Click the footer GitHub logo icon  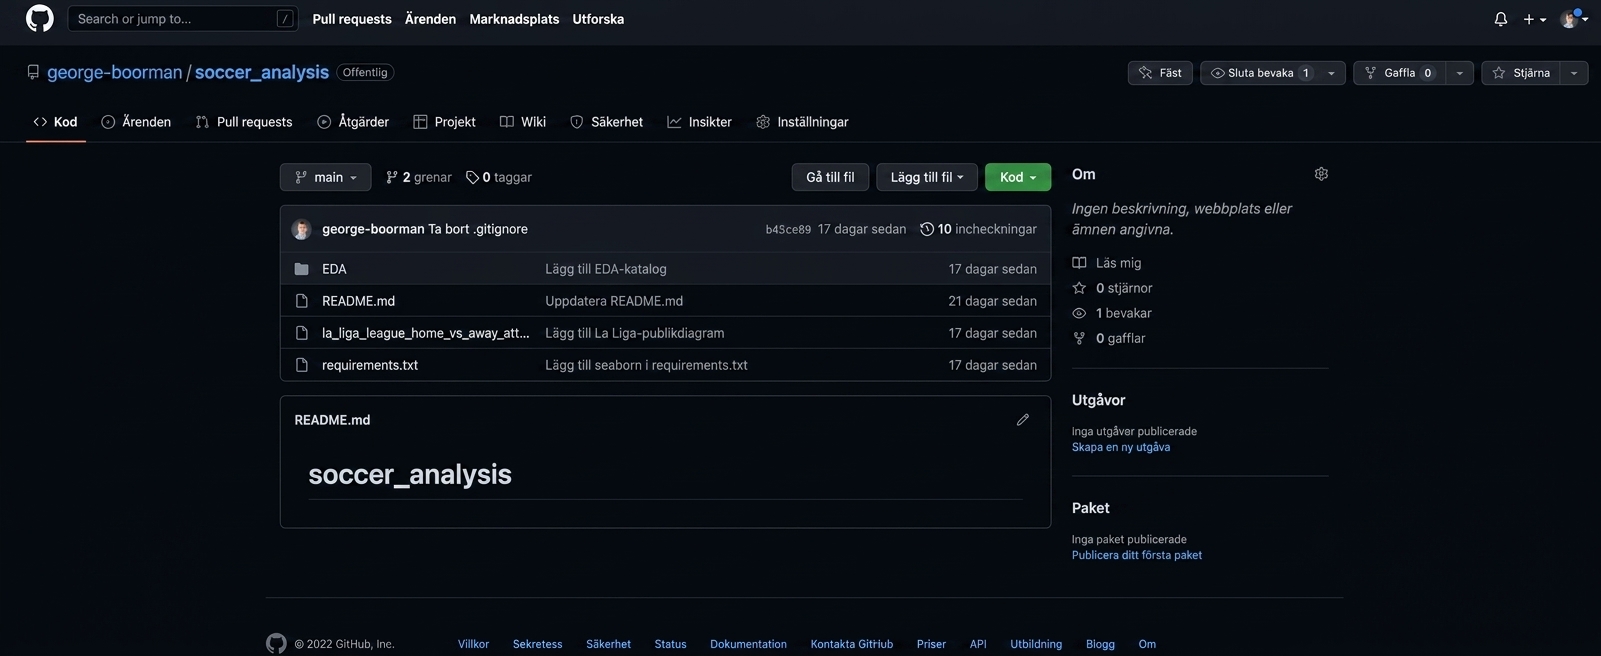[276, 643]
